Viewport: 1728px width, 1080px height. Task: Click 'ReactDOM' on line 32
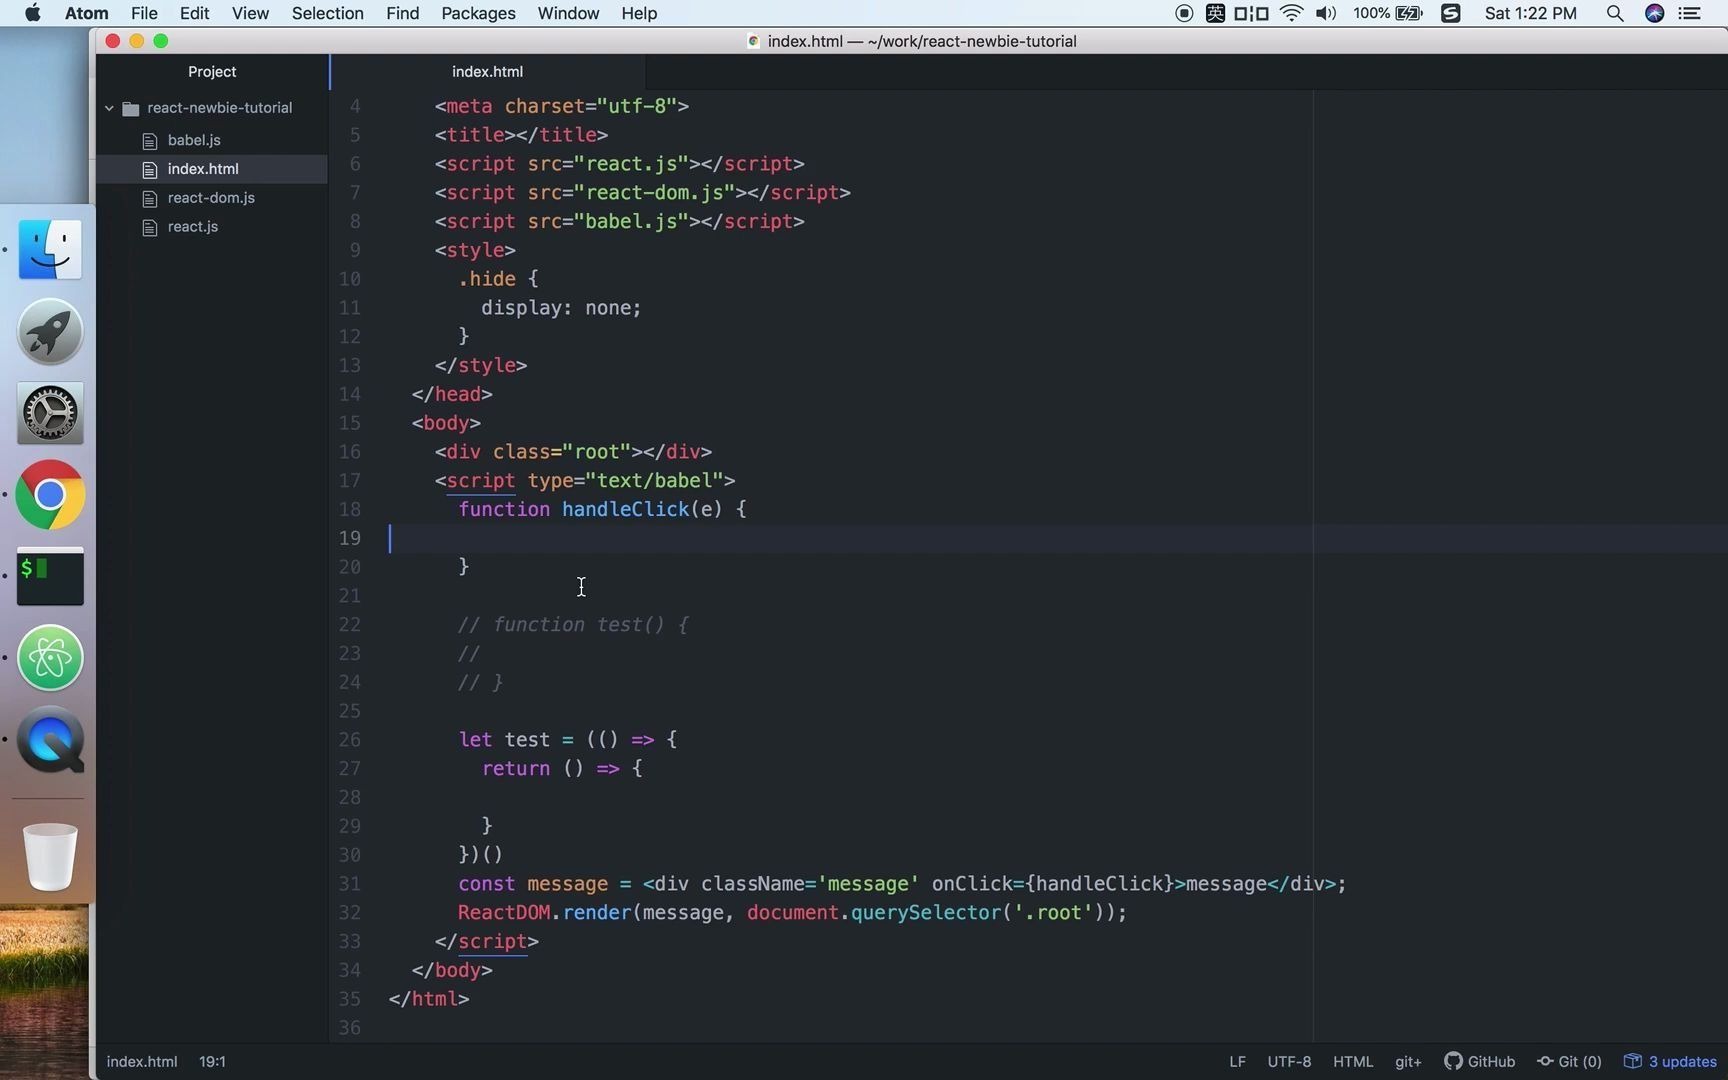click(x=504, y=913)
